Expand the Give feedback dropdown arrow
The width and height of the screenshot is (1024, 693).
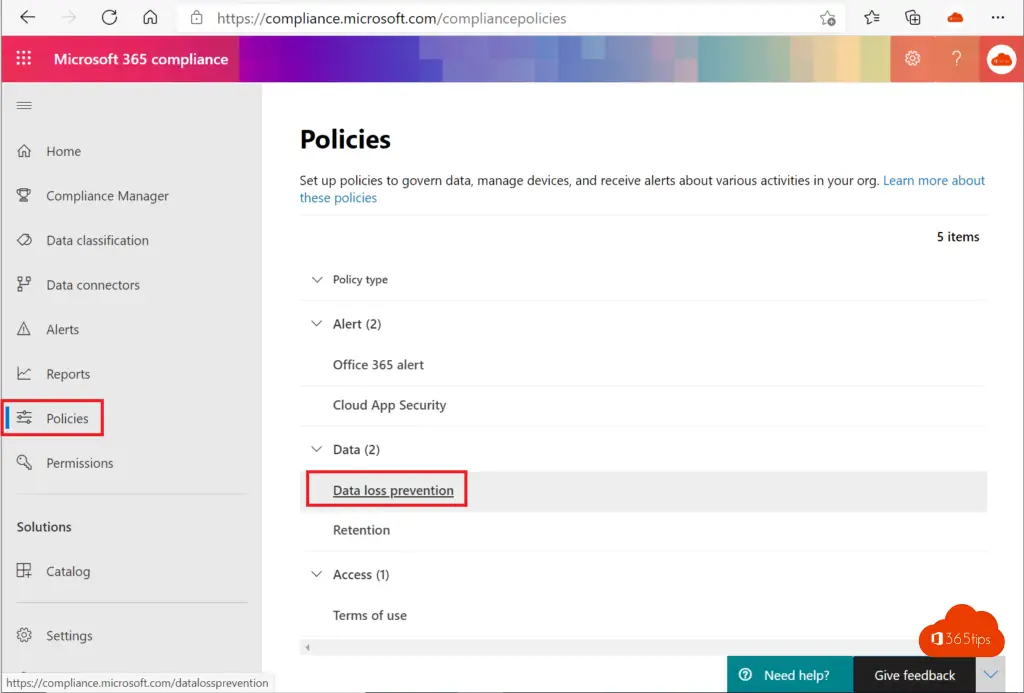(x=989, y=675)
